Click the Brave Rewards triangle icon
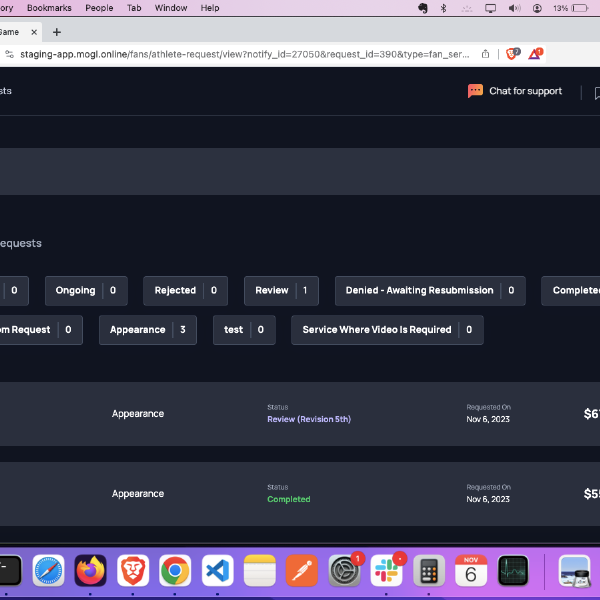Viewport: 600px width, 600px height. tap(536, 54)
